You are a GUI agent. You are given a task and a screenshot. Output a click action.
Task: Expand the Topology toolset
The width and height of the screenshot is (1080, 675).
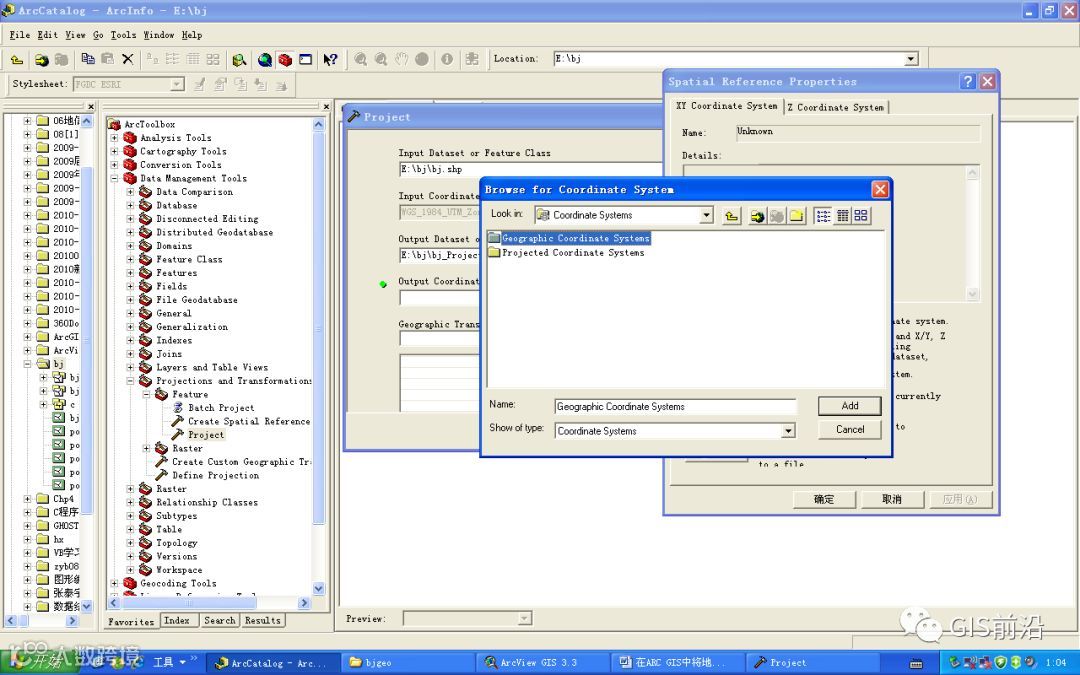coord(130,543)
